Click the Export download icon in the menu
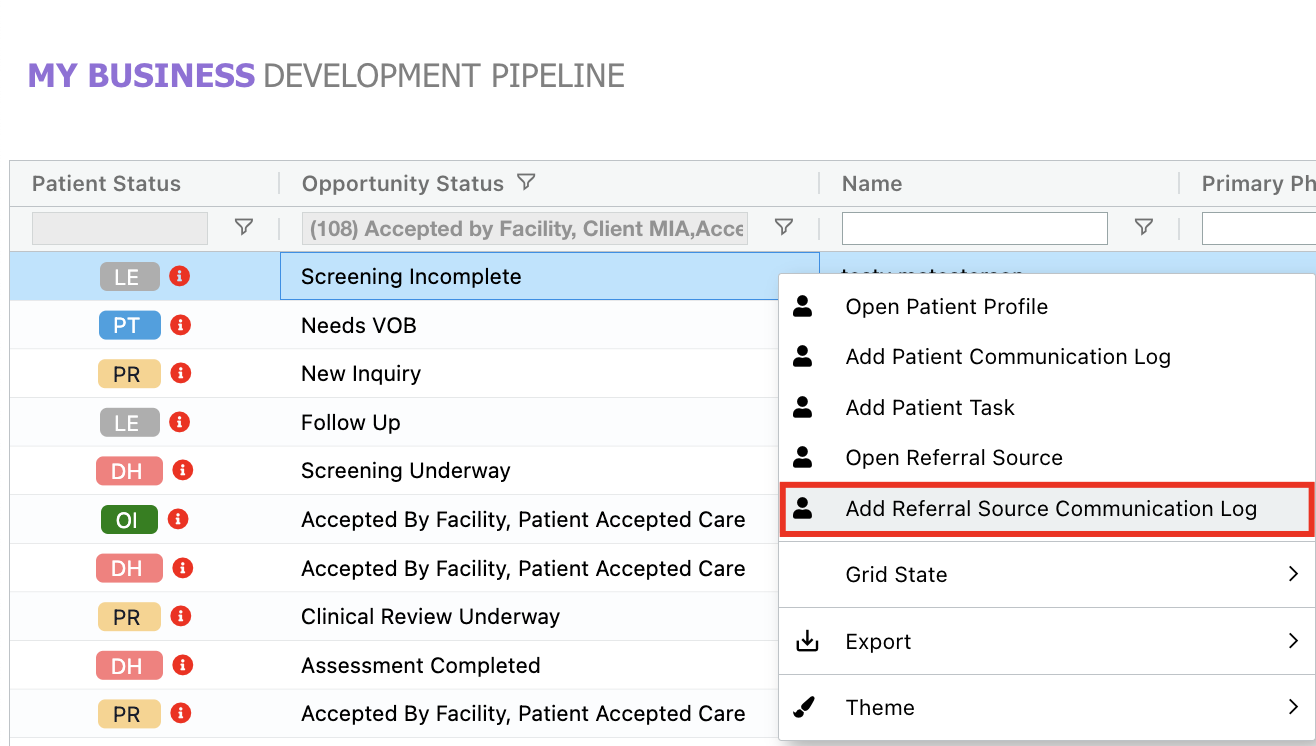The height and width of the screenshot is (746, 1316). pos(806,641)
